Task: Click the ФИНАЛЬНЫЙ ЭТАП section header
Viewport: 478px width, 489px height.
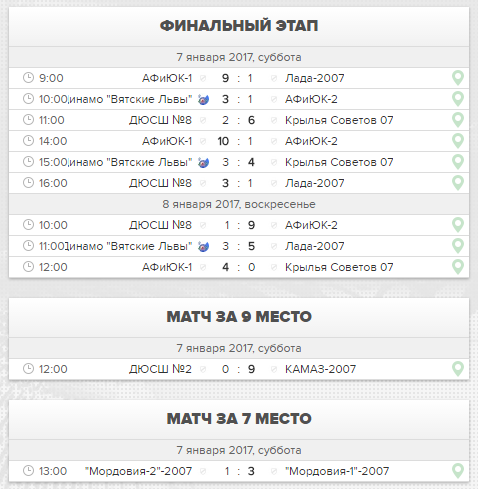Action: tap(239, 26)
